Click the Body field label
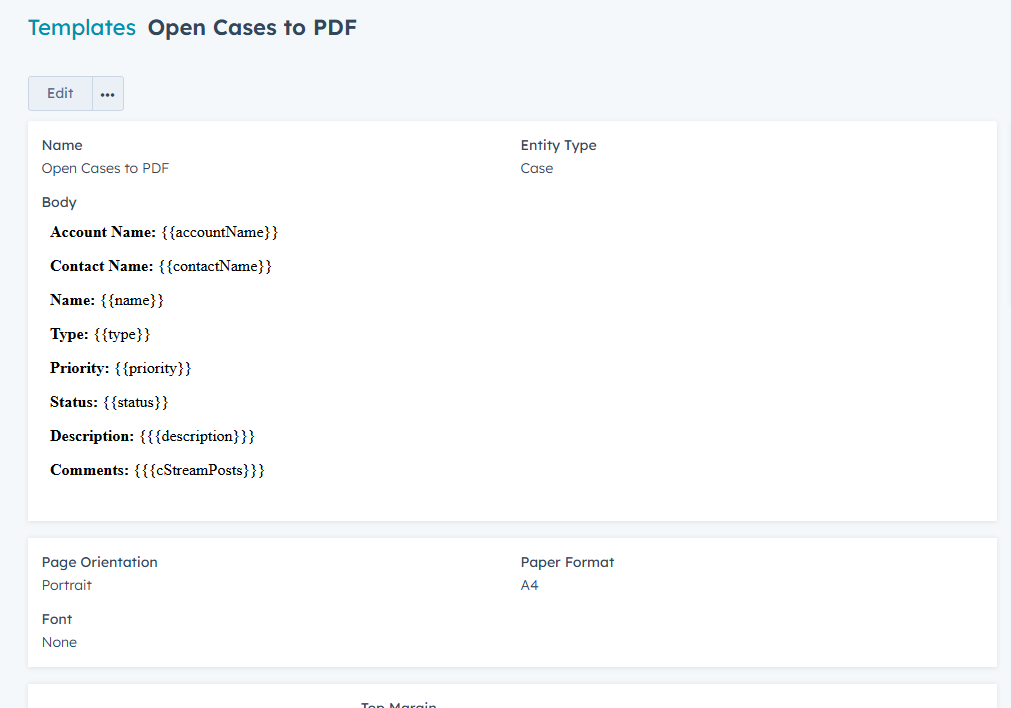Image resolution: width=1011 pixels, height=708 pixels. pos(59,202)
